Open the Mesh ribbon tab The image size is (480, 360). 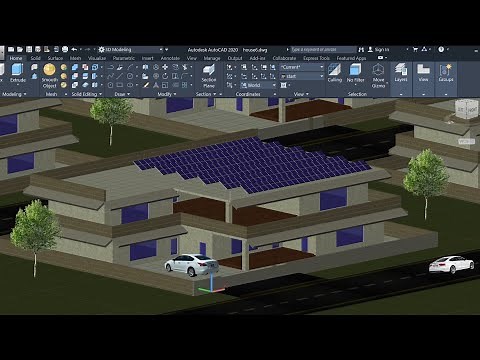pyautogui.click(x=75, y=58)
